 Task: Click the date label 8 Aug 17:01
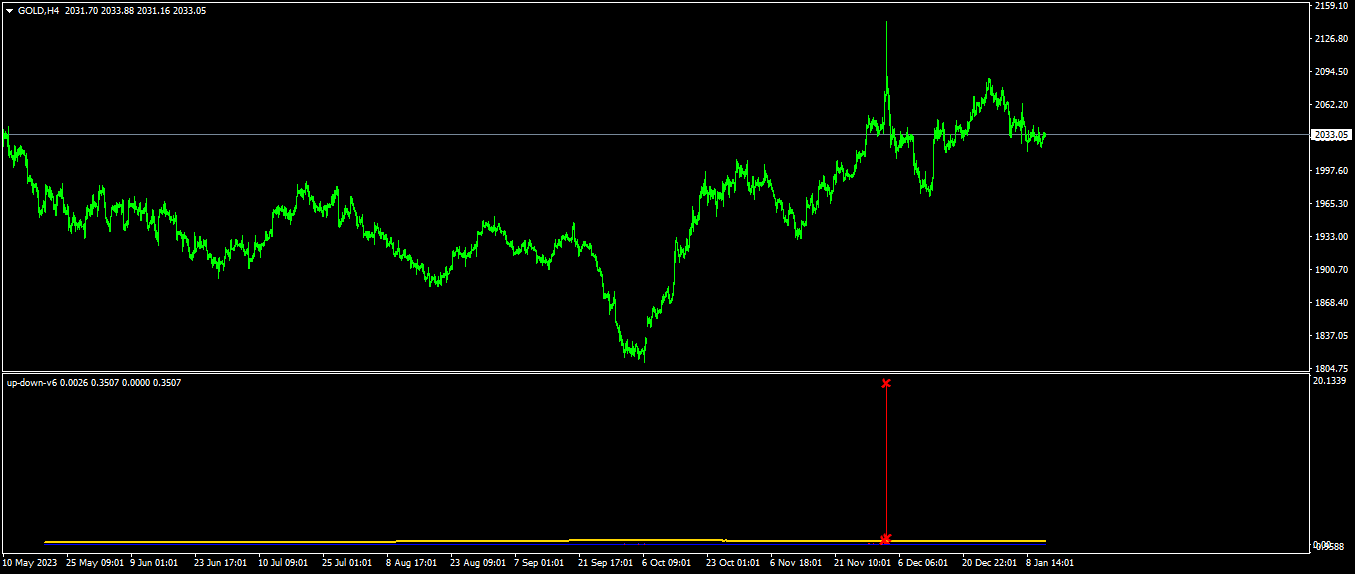tap(411, 563)
